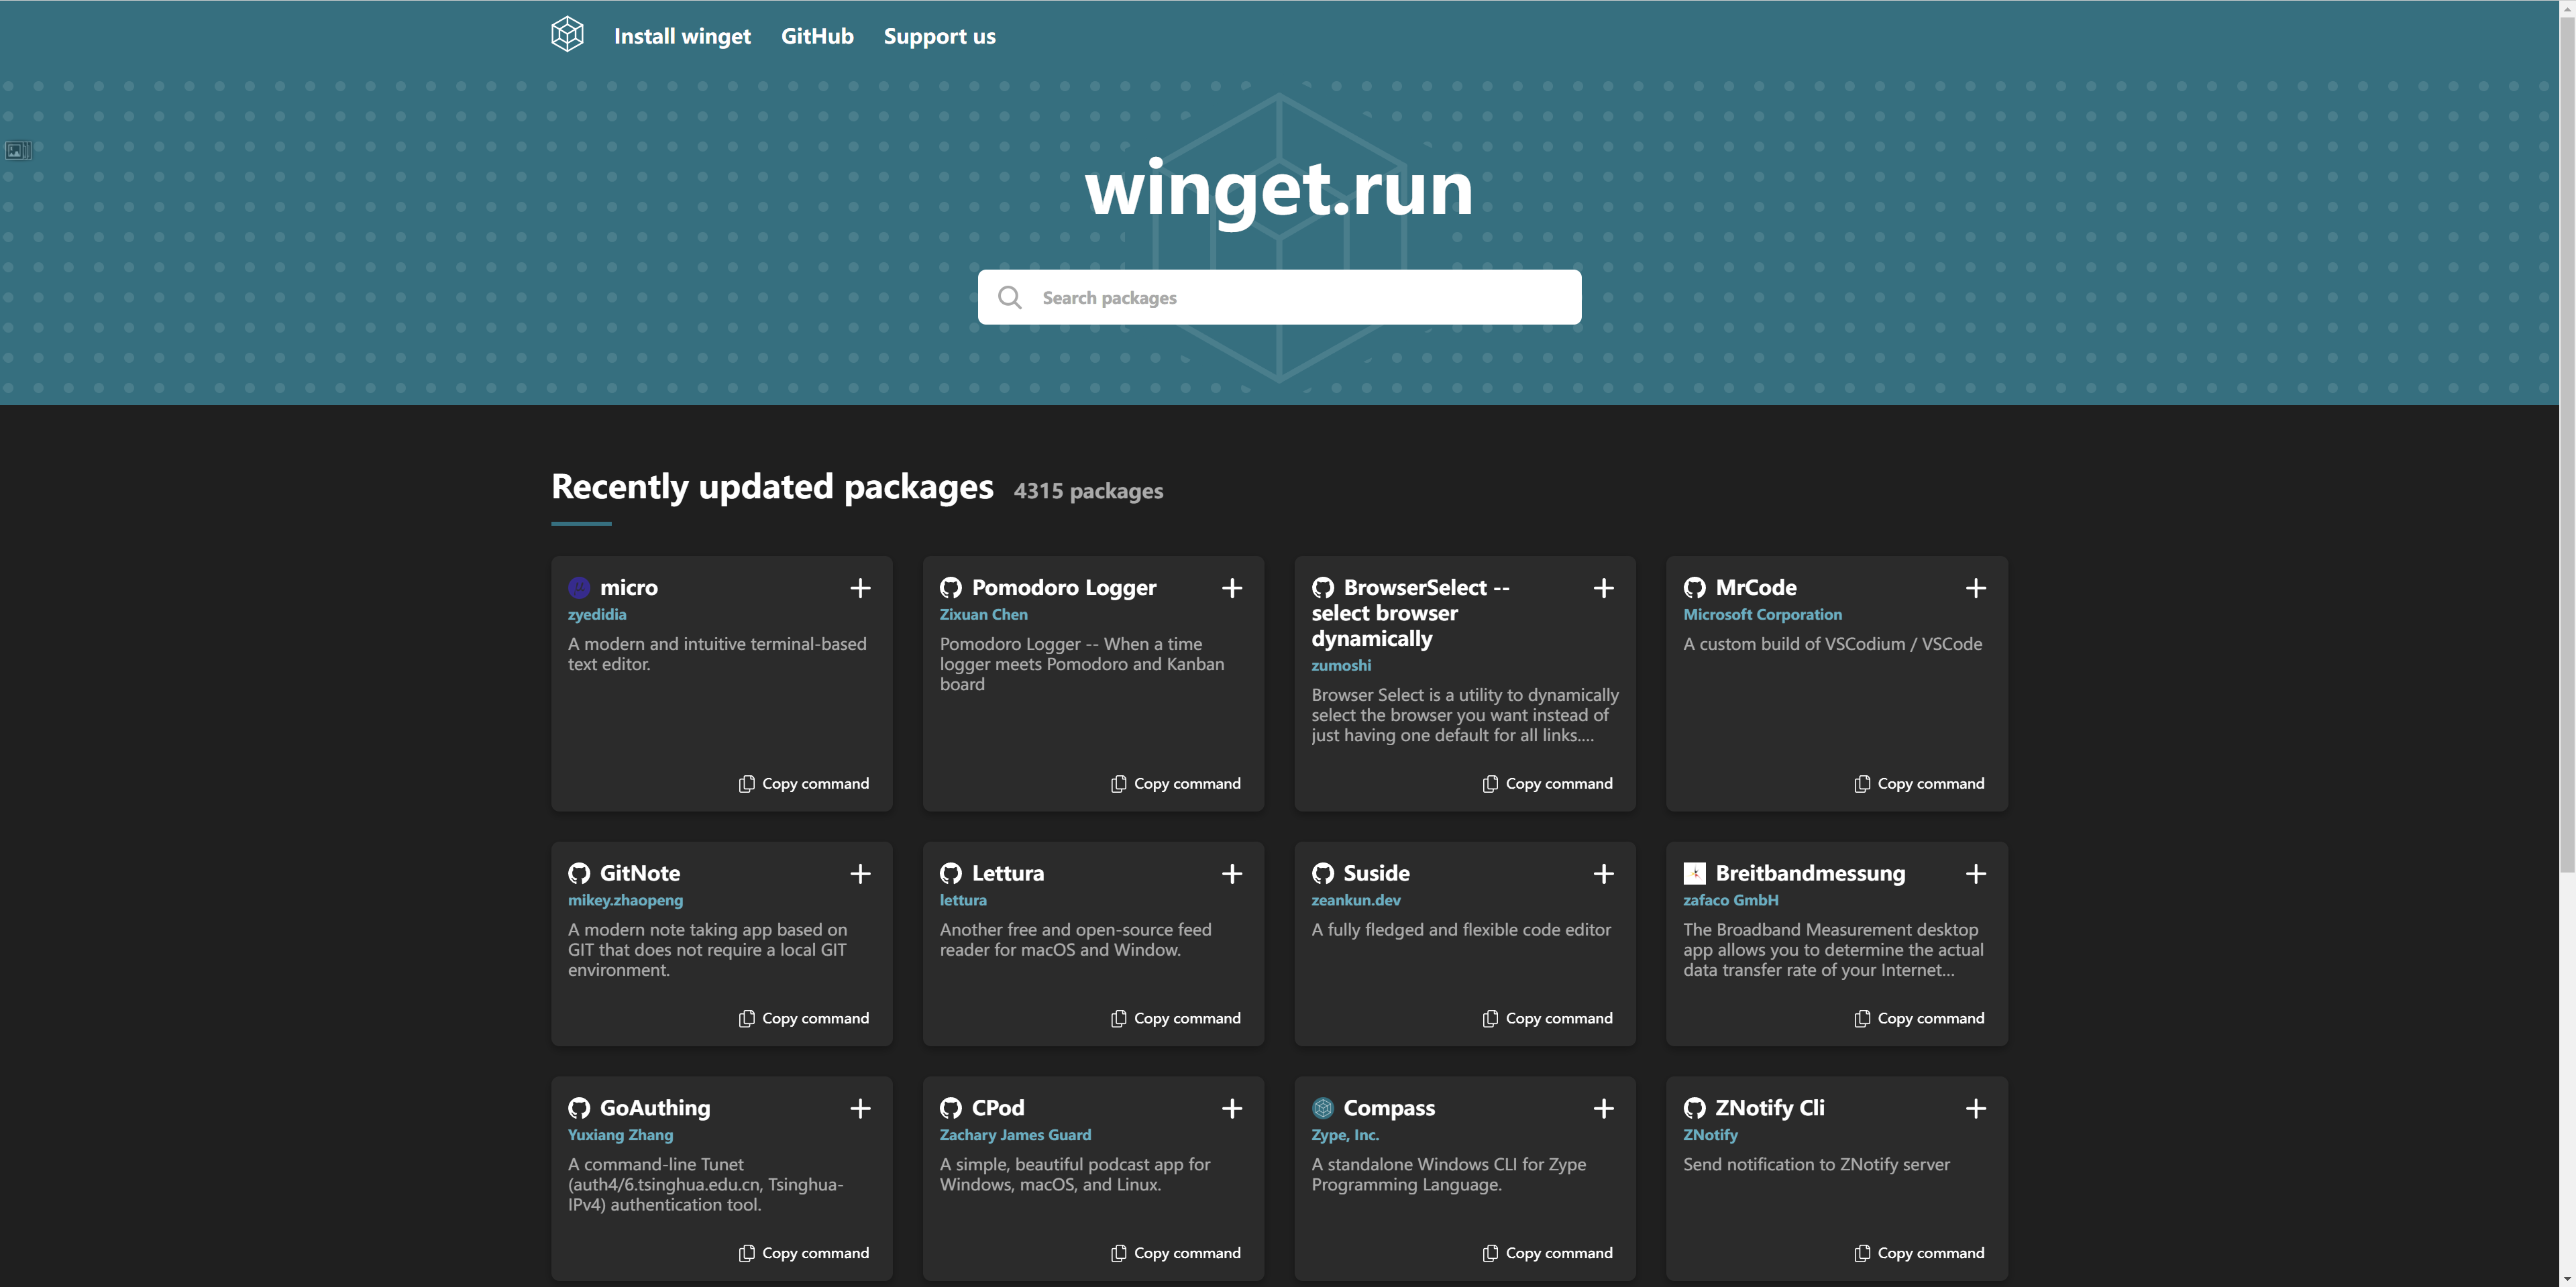Copy command for the CPod package
Image resolution: width=2576 pixels, height=1287 pixels.
(x=1176, y=1253)
